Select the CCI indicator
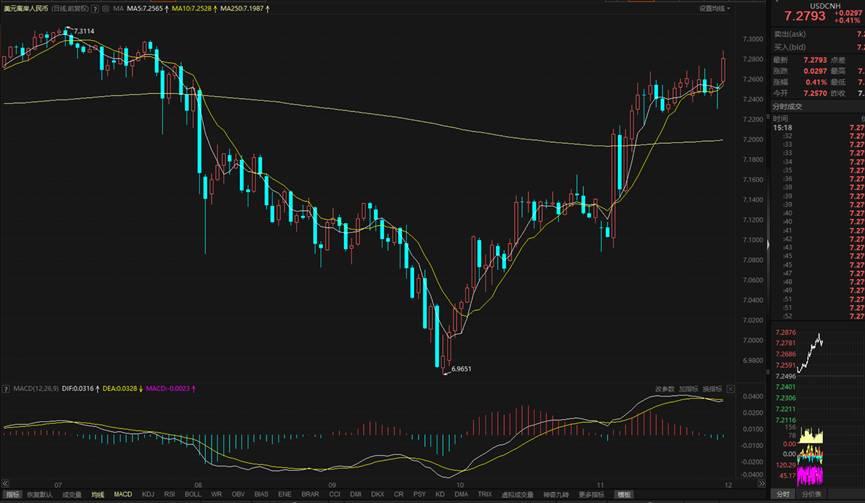The height and width of the screenshot is (503, 865). tap(334, 494)
